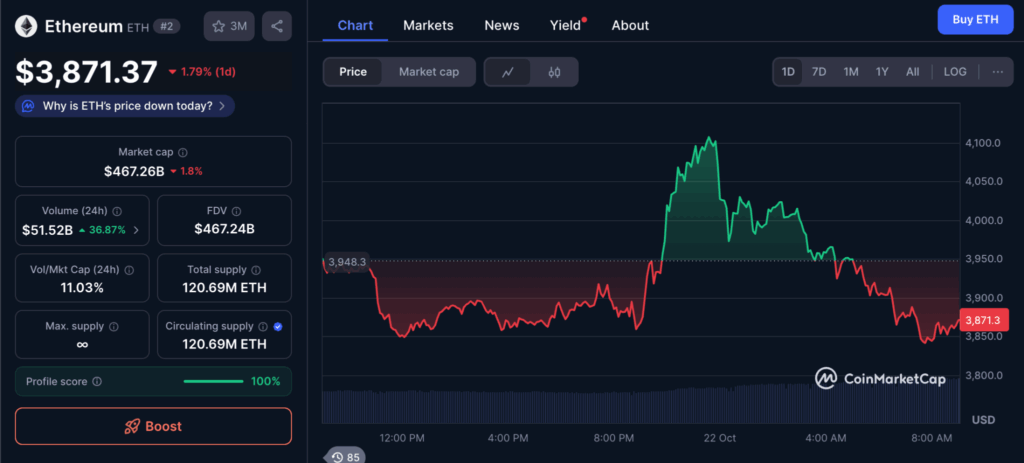Expand Volume (24h) details chevron
The width and height of the screenshot is (1024, 463).
pyautogui.click(x=137, y=230)
